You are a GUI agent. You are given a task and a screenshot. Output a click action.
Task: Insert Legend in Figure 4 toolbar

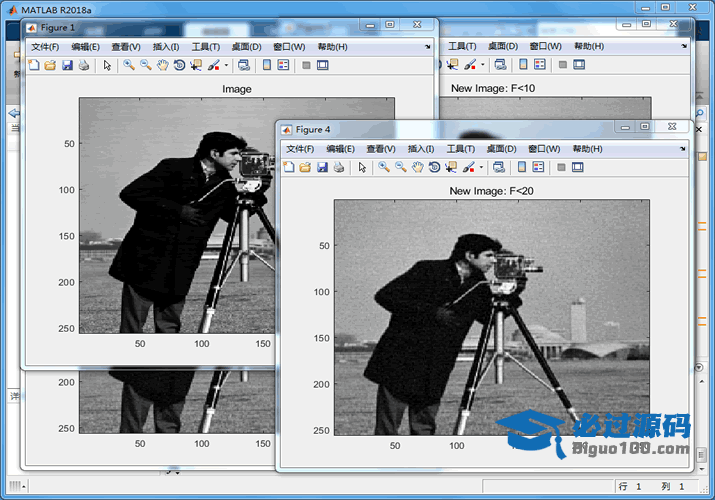click(538, 167)
